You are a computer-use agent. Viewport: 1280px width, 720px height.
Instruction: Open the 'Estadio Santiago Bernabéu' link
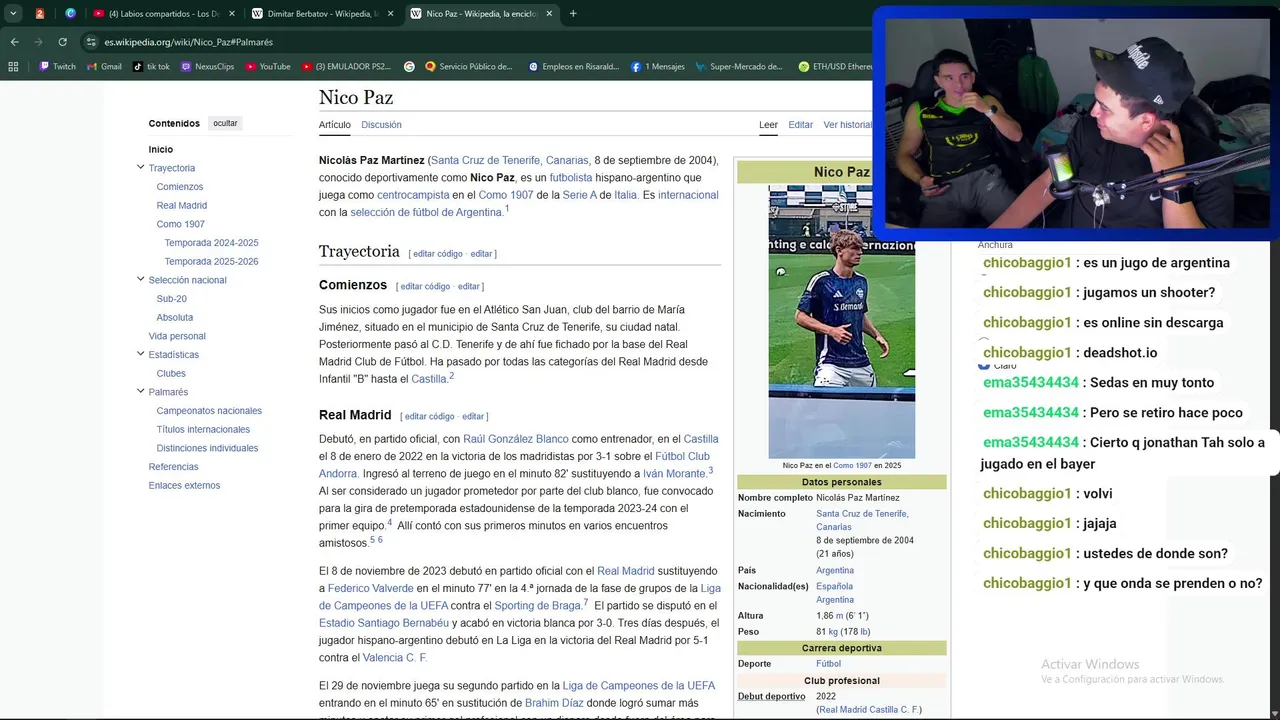[x=384, y=623]
